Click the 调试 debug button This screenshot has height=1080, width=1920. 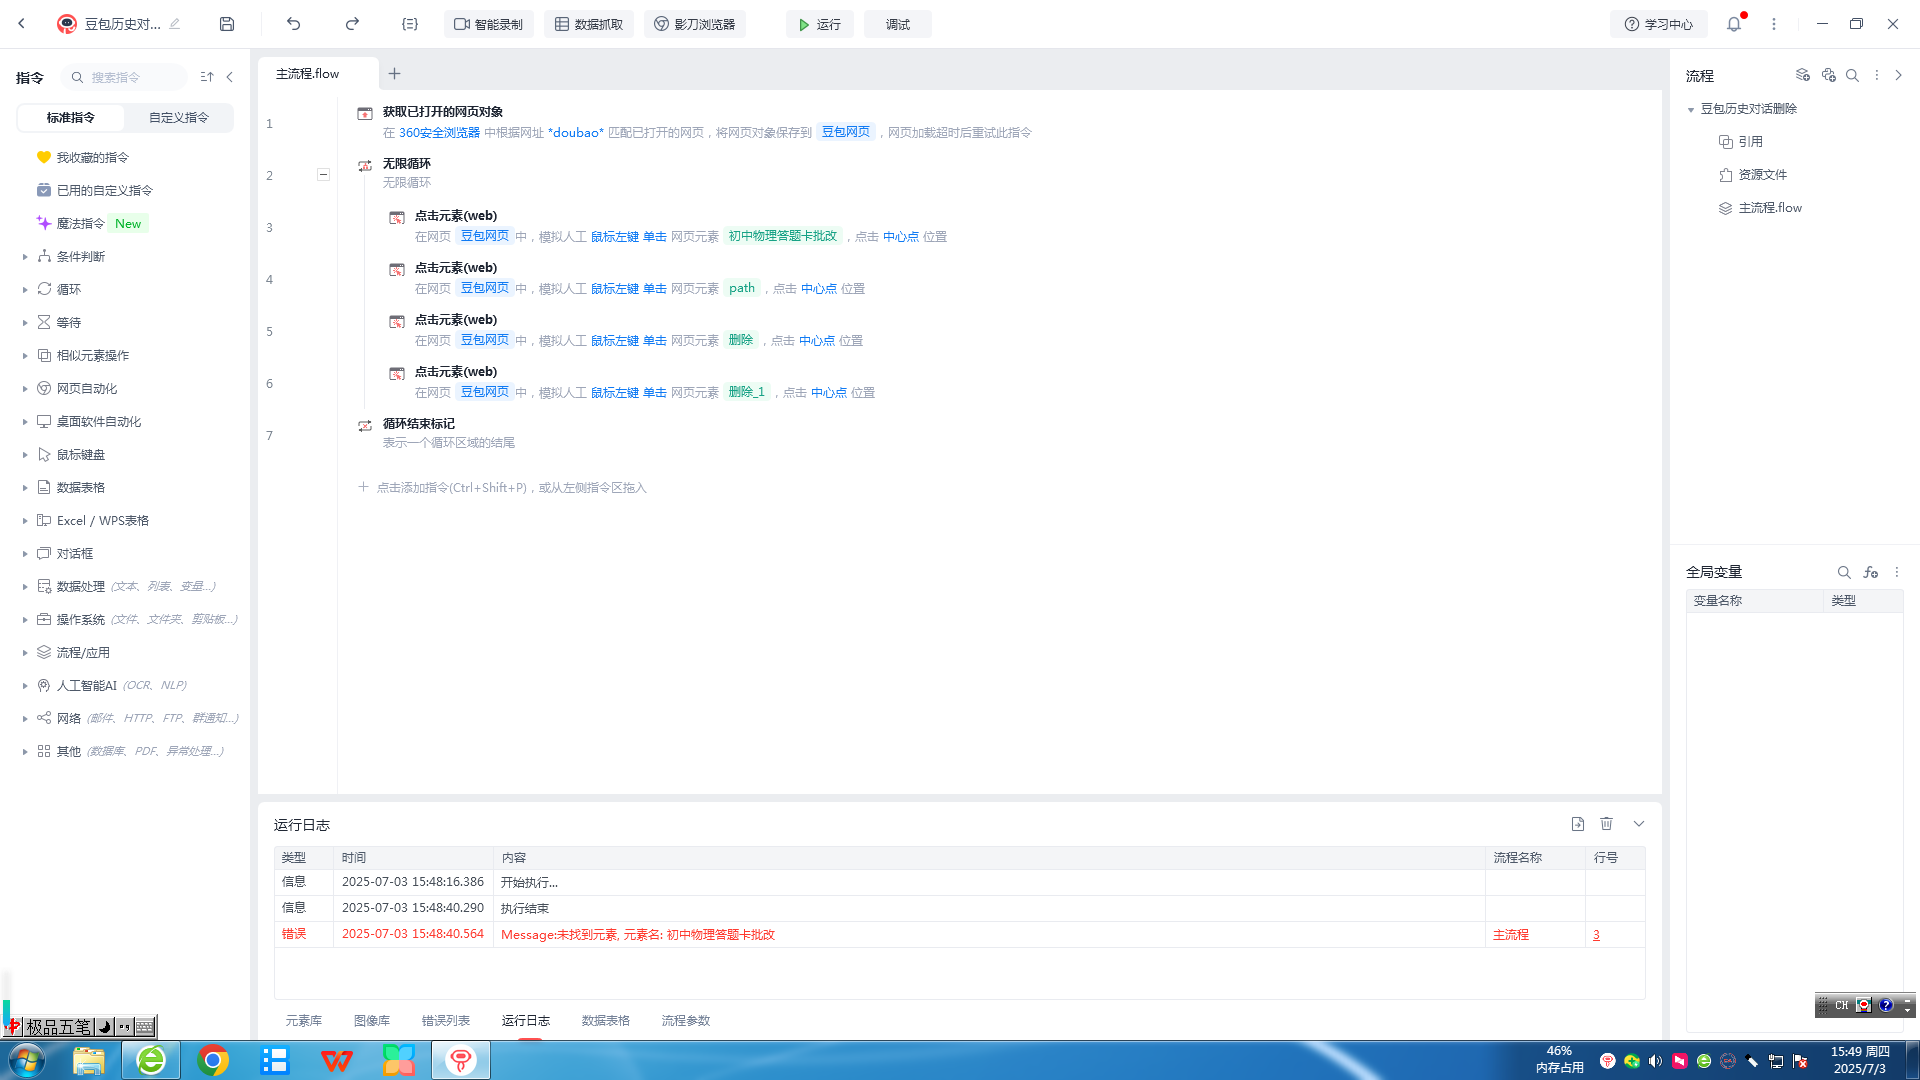[898, 24]
